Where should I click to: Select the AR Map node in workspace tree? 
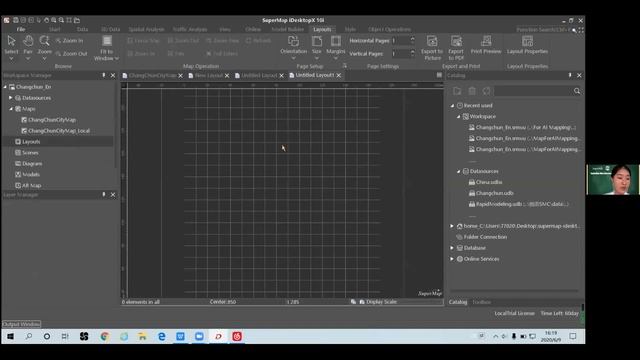click(x=31, y=185)
